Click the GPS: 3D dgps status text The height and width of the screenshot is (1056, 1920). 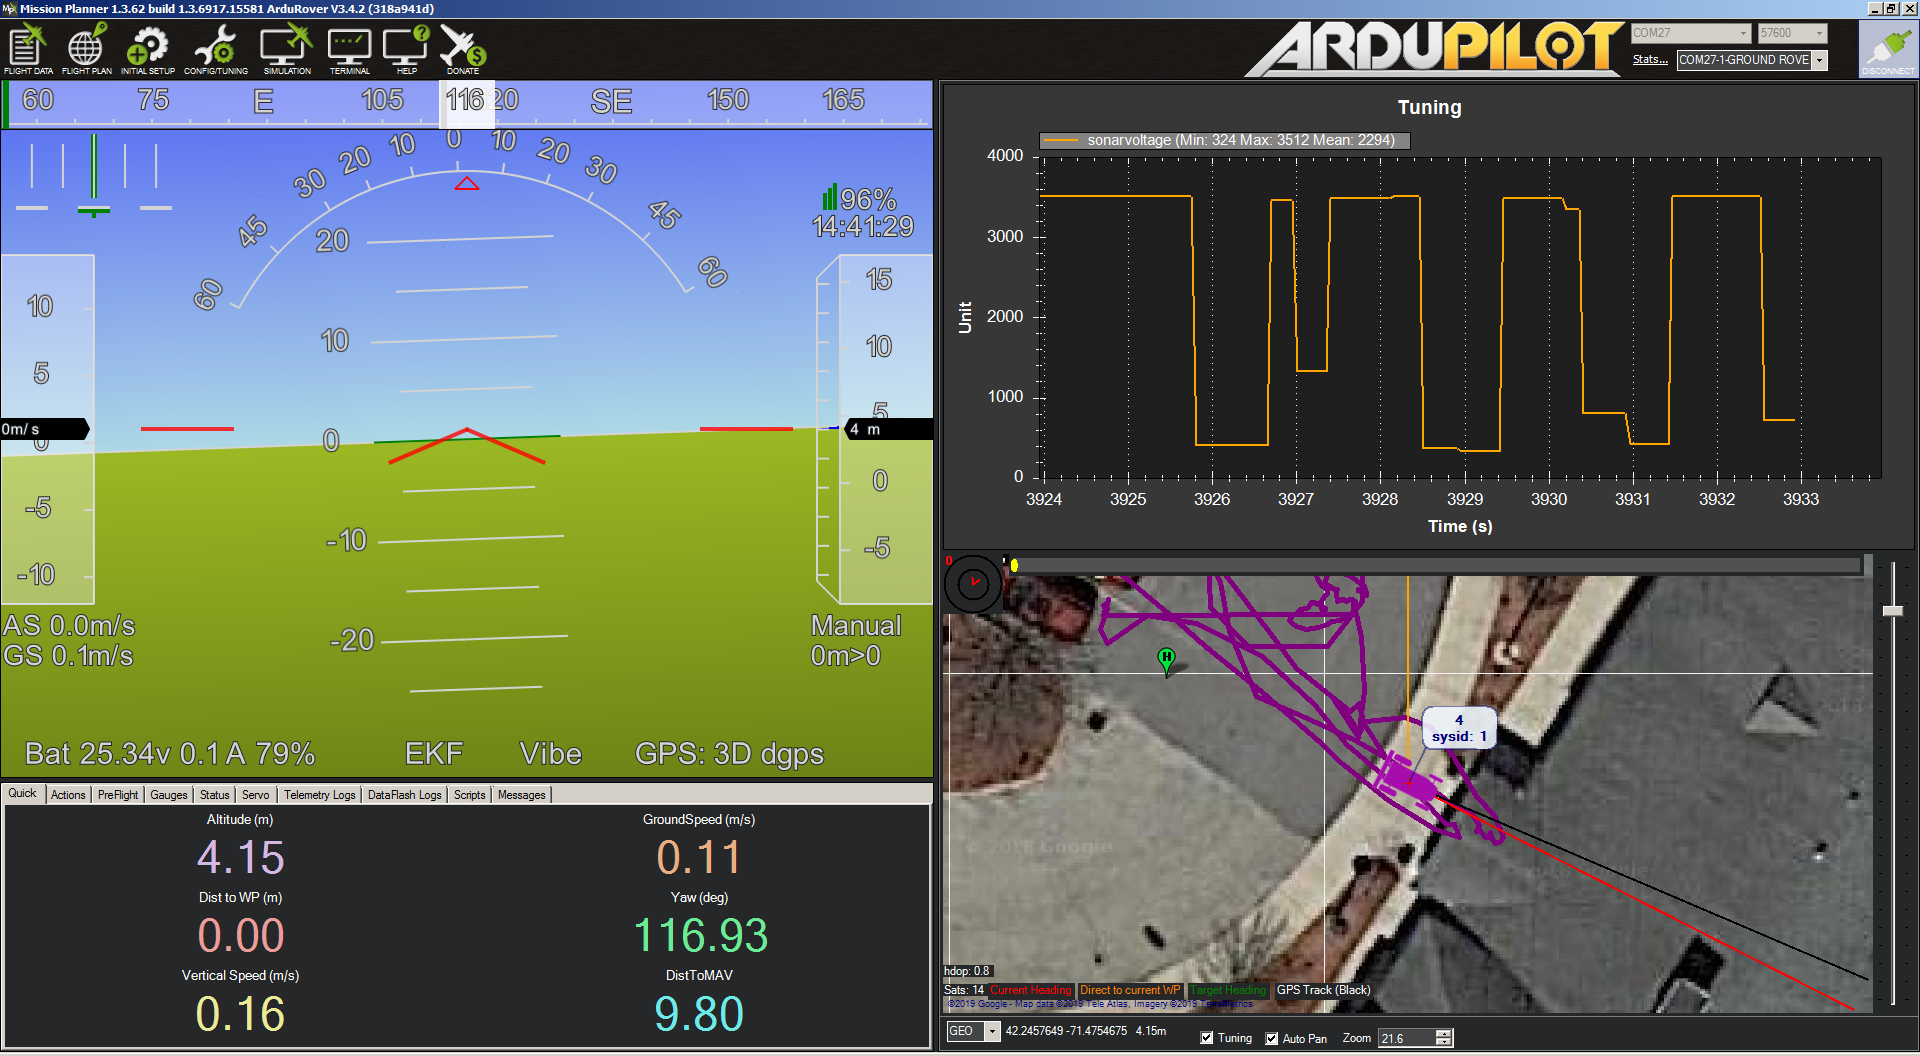730,754
